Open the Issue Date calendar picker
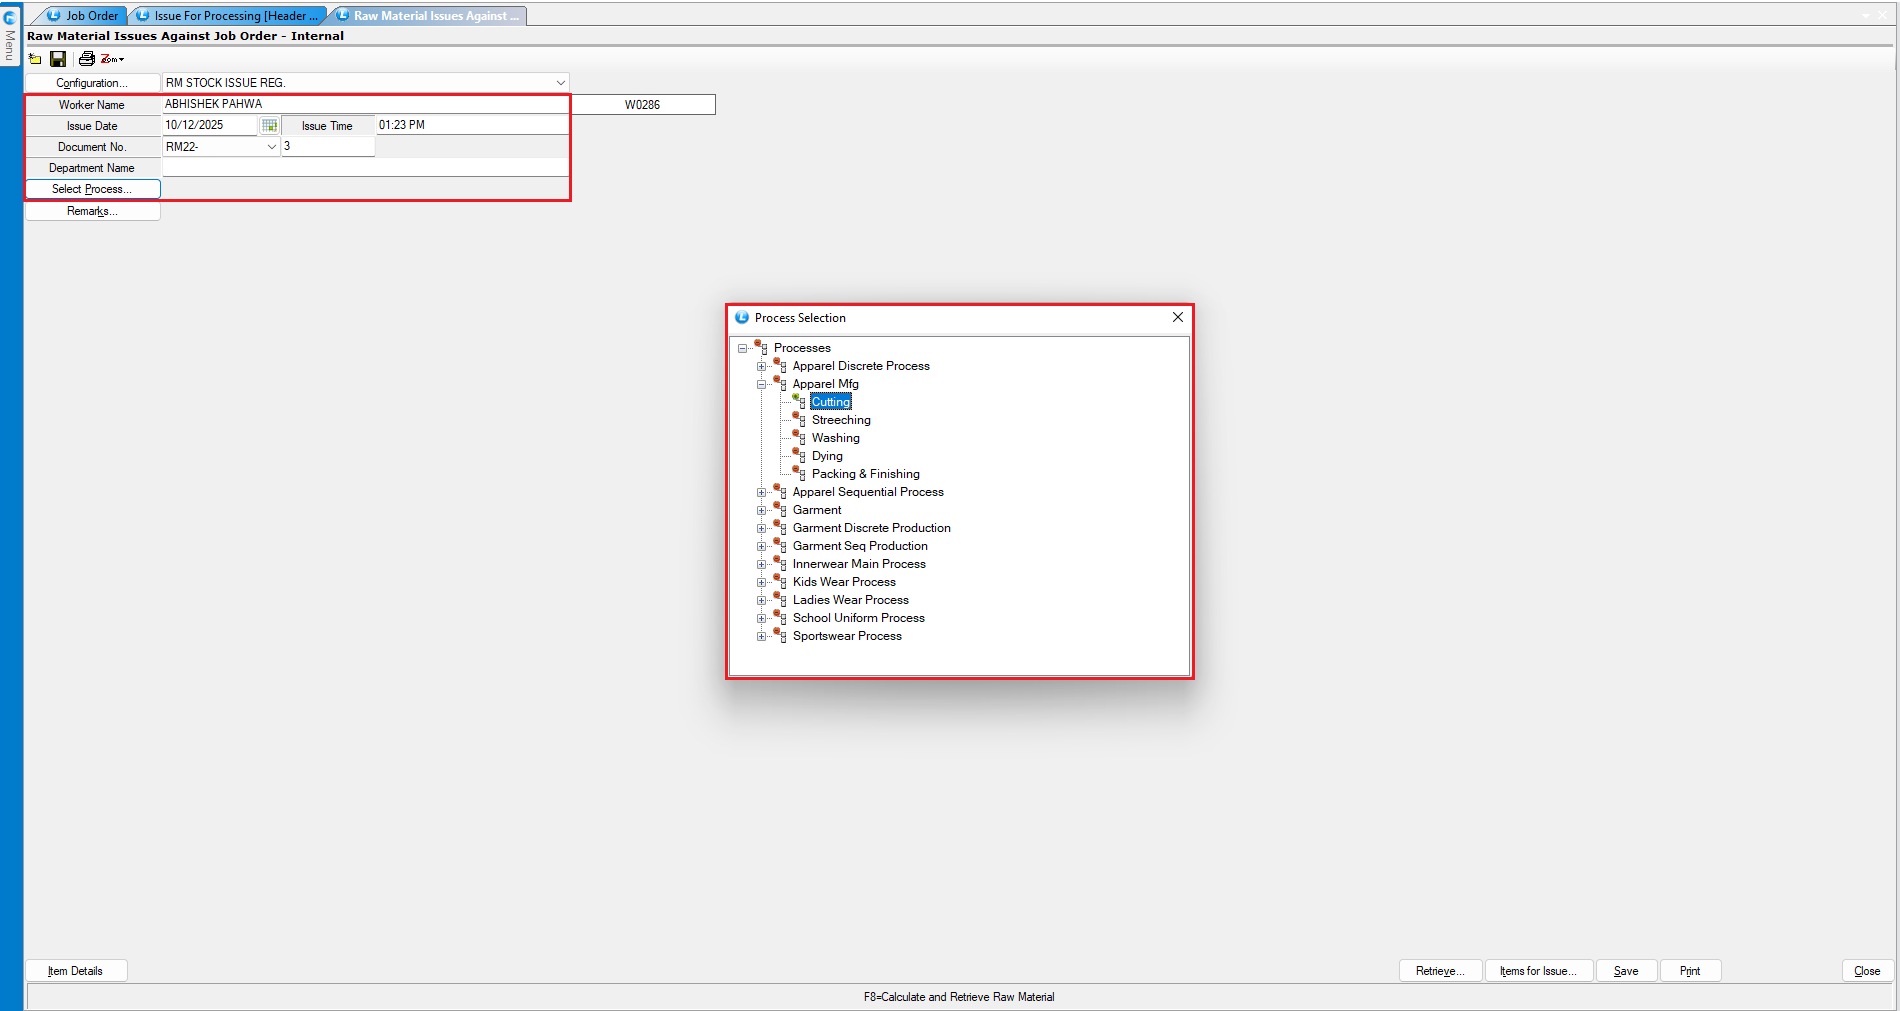The width and height of the screenshot is (1900, 1011). point(269,125)
